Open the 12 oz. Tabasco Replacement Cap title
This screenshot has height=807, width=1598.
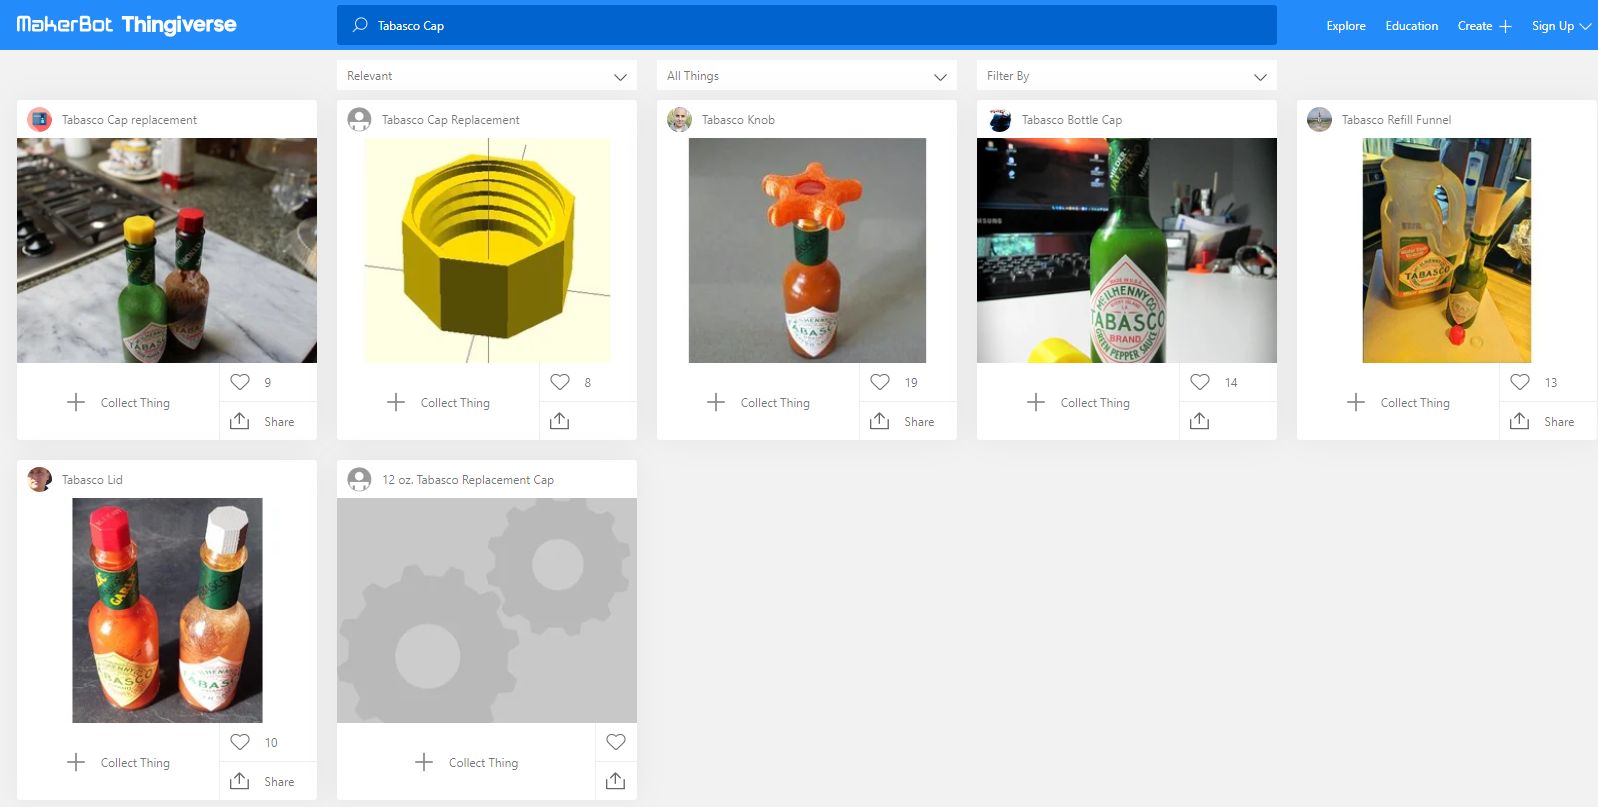coord(467,480)
